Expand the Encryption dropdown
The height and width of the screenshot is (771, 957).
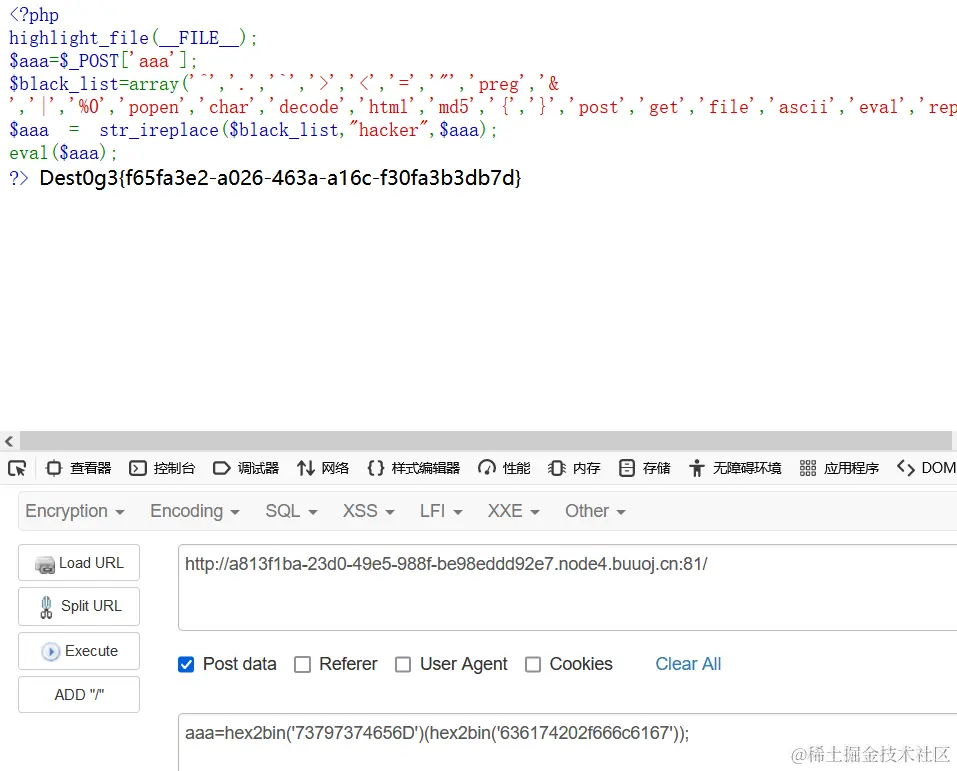coord(74,511)
